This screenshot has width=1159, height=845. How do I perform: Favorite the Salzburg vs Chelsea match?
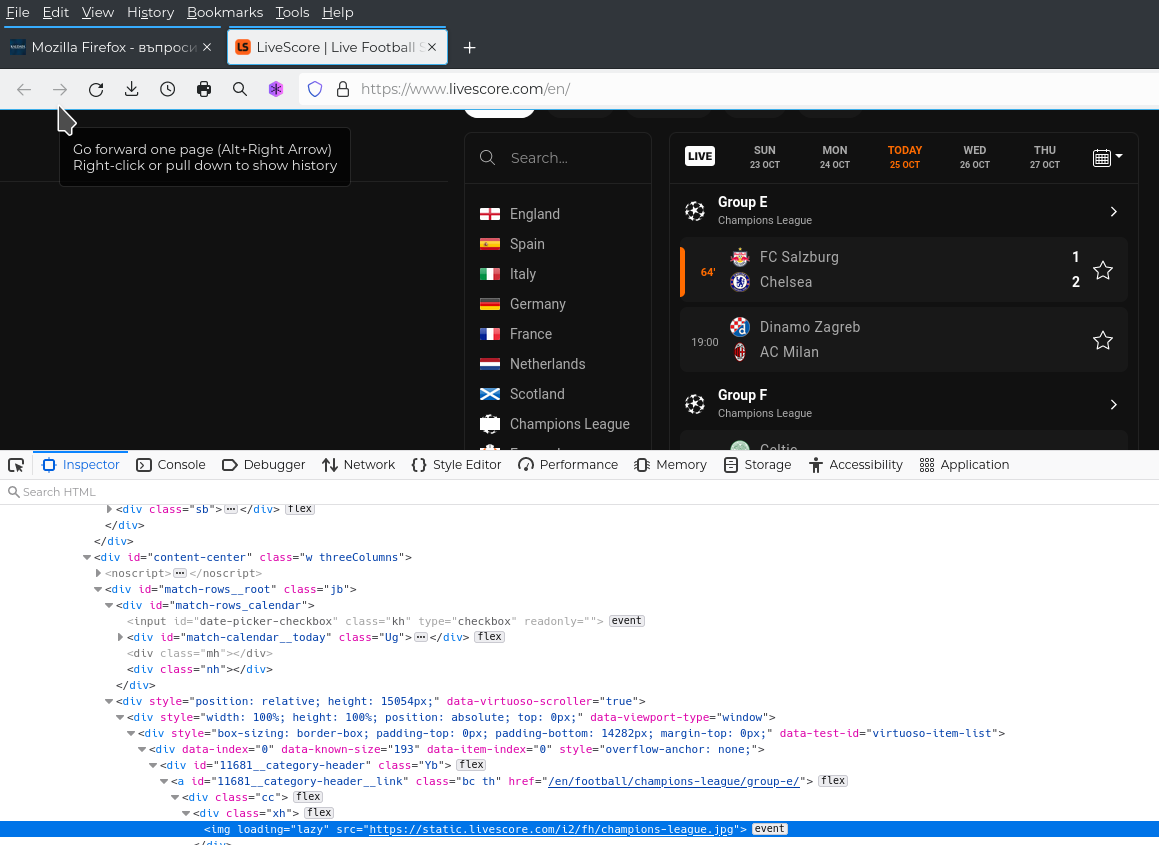click(x=1103, y=271)
